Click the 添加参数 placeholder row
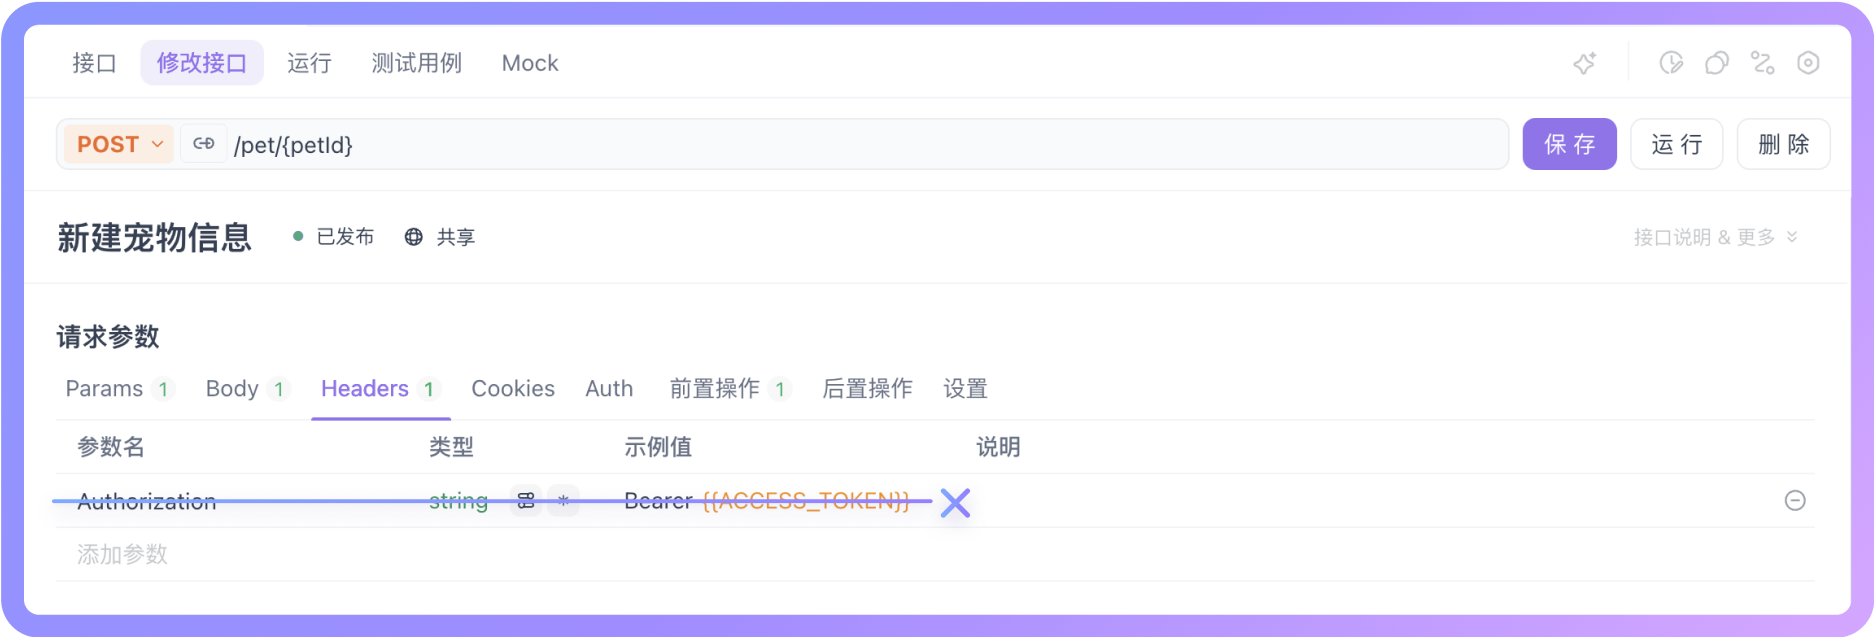 coord(122,554)
